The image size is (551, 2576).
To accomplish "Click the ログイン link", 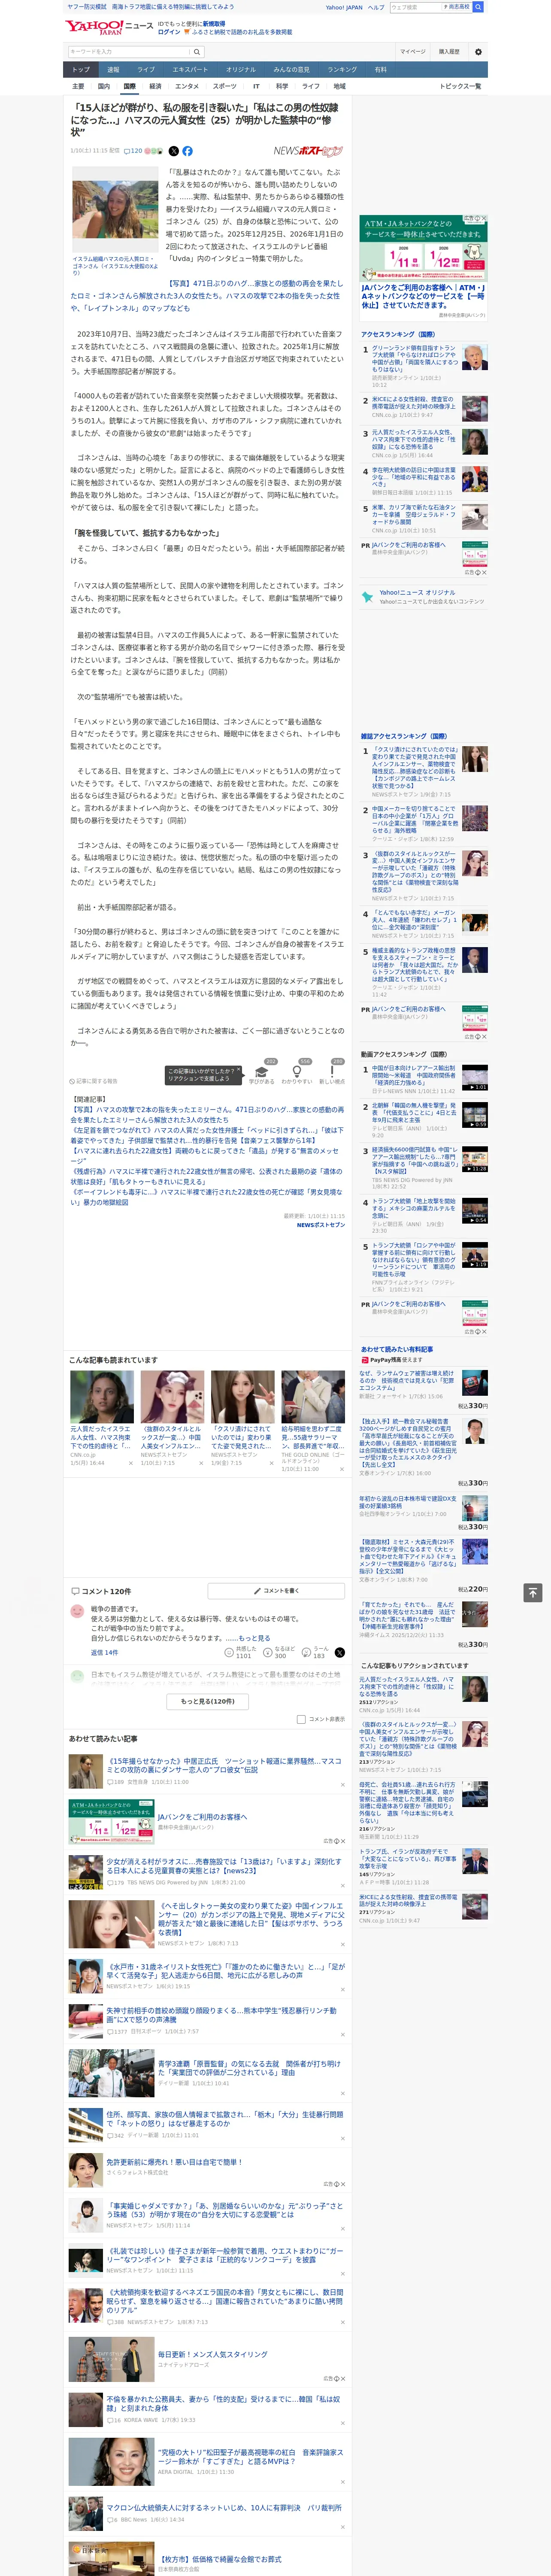I will 169,32.
